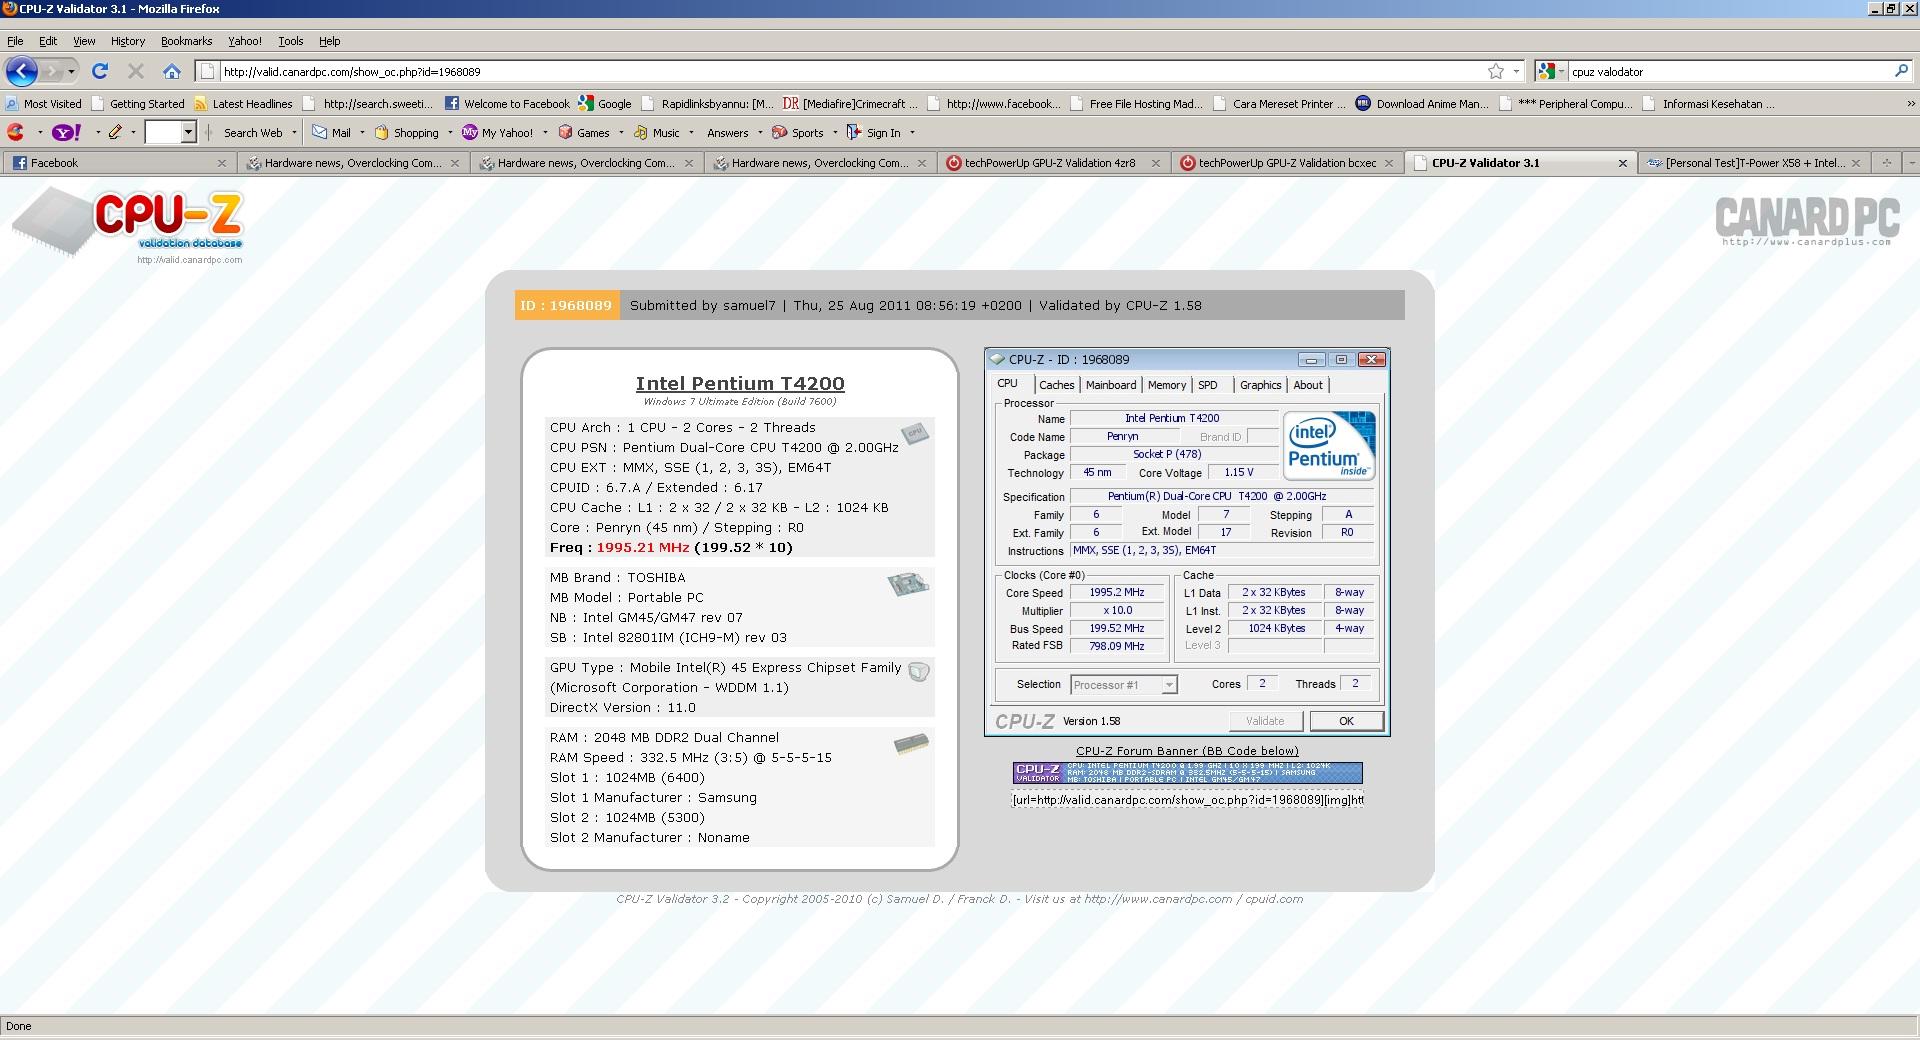
Task: Open Answers in Yahoo toolbar
Action: pos(727,132)
